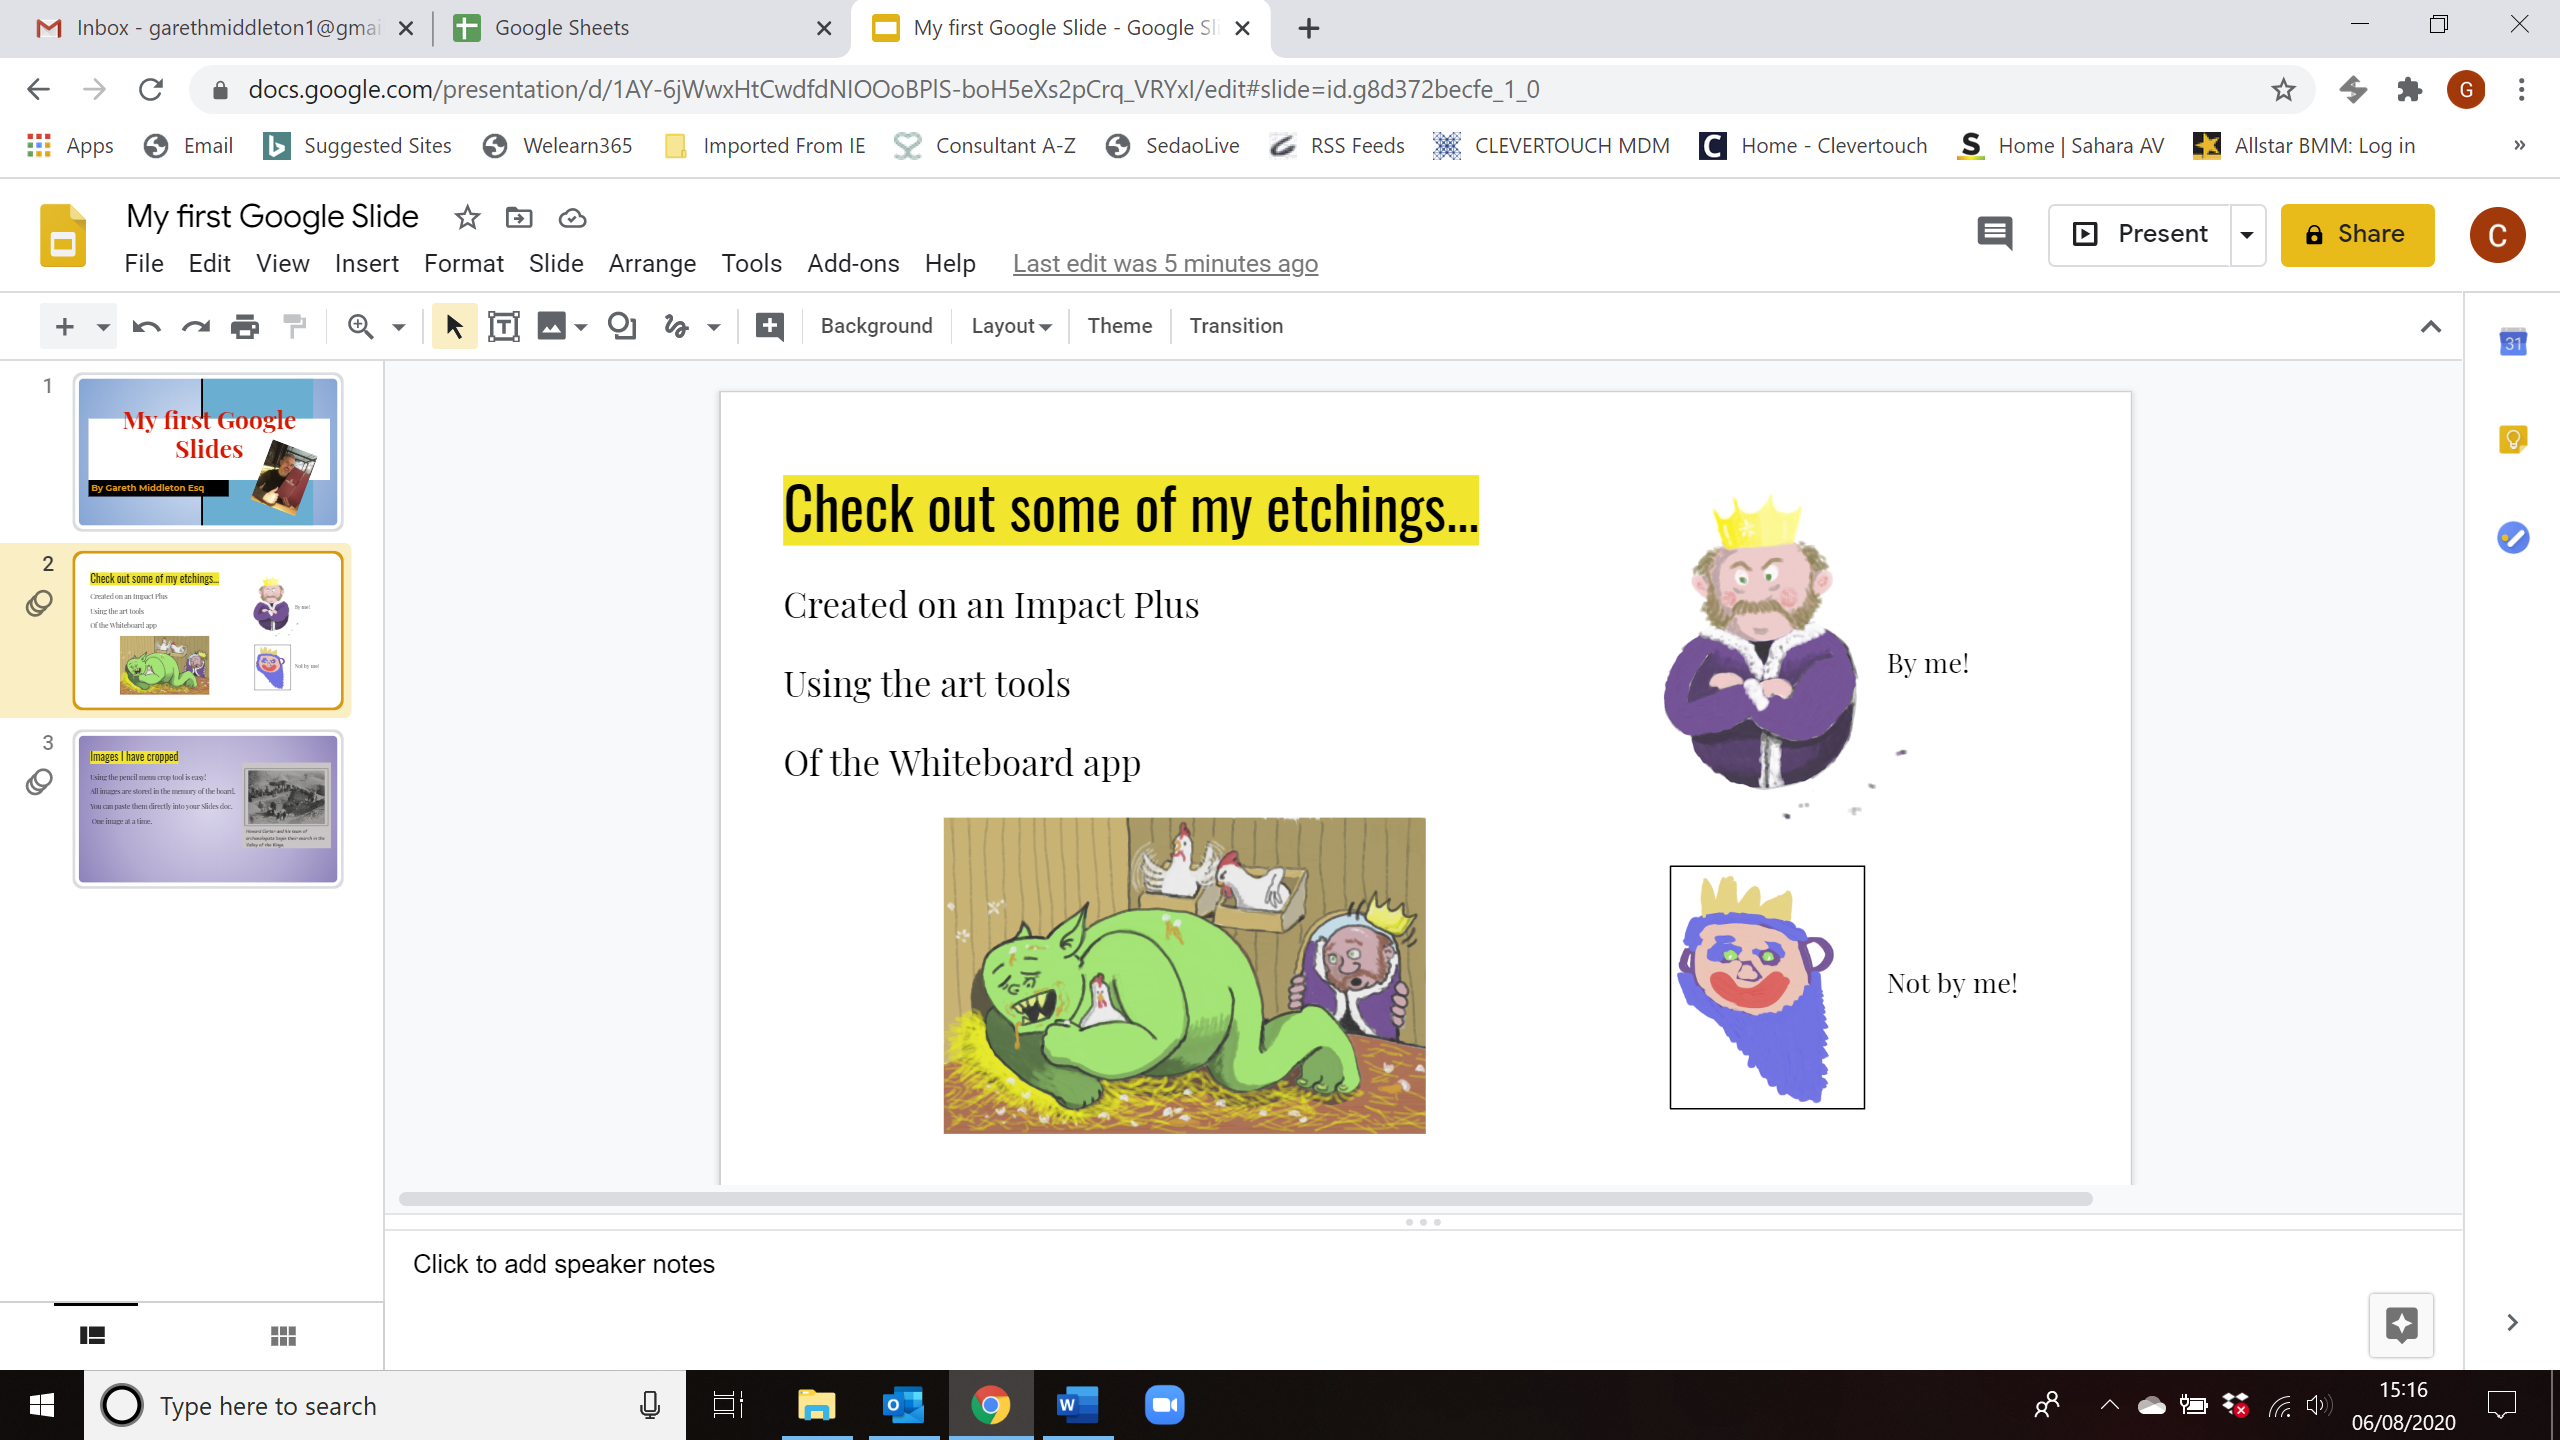Hide the menus with collapse chevron
Image resolution: width=2560 pixels, height=1440 pixels.
[x=2431, y=327]
